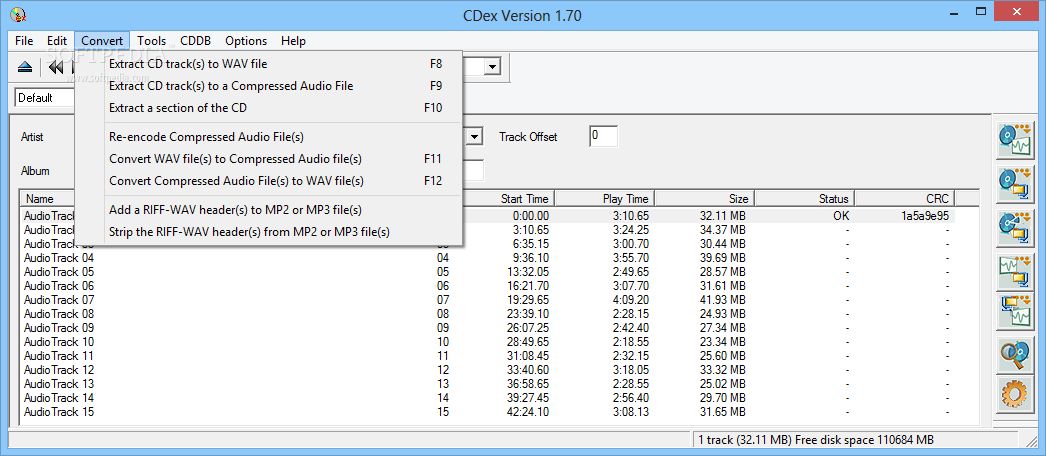
Task: Click the 23.34 MB size cell
Action: (x=721, y=341)
